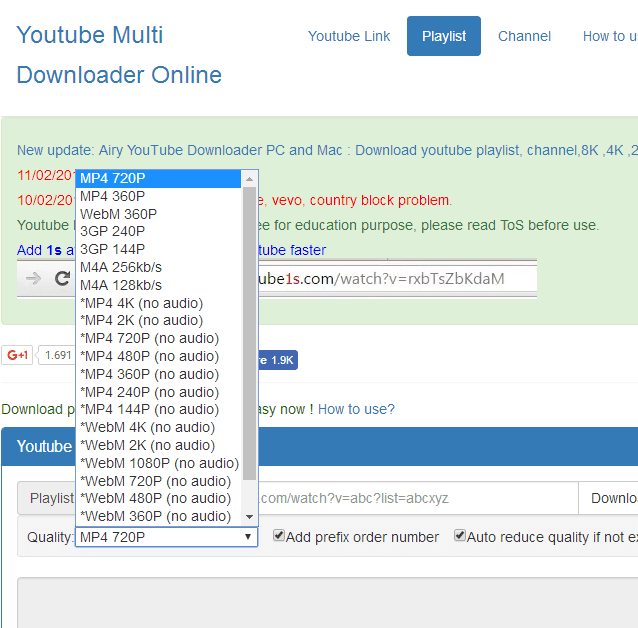The height and width of the screenshot is (628, 638).
Task: Choose *MP4 2K (no audio) option
Action: pos(158,321)
